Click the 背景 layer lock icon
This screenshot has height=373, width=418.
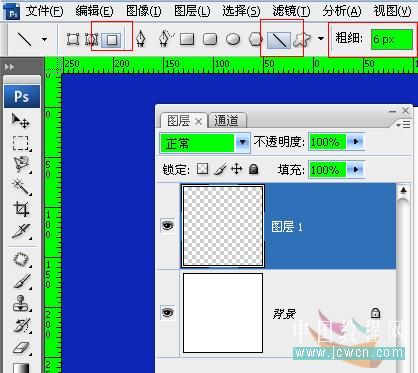click(x=375, y=313)
